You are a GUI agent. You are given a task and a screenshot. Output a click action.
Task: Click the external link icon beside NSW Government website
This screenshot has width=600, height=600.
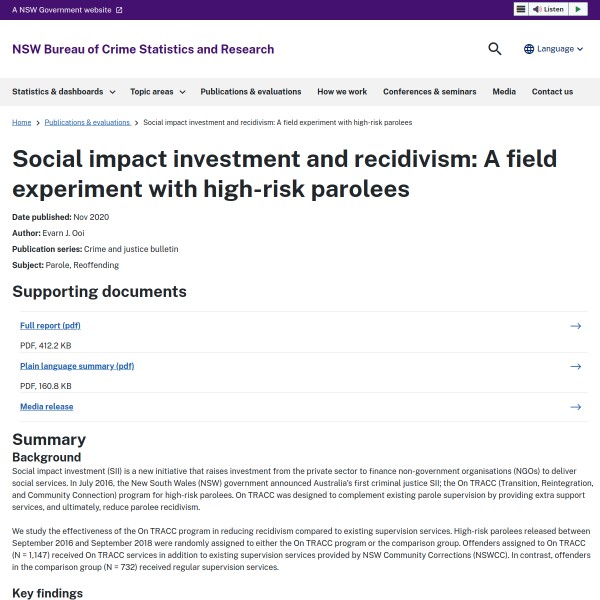119,10
